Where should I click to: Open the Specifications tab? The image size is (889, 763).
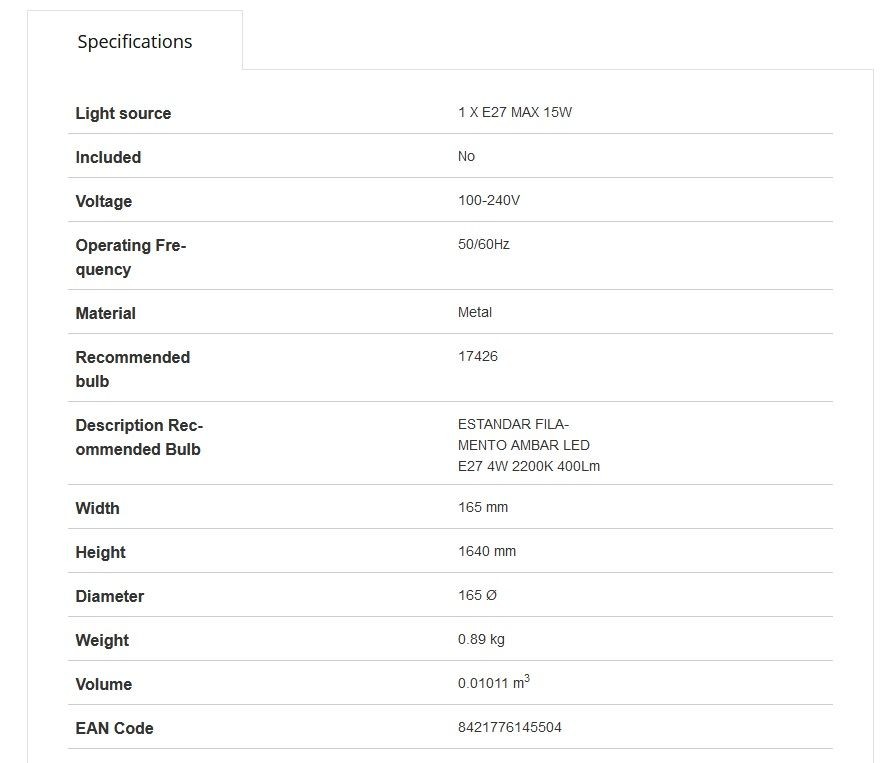tap(135, 41)
